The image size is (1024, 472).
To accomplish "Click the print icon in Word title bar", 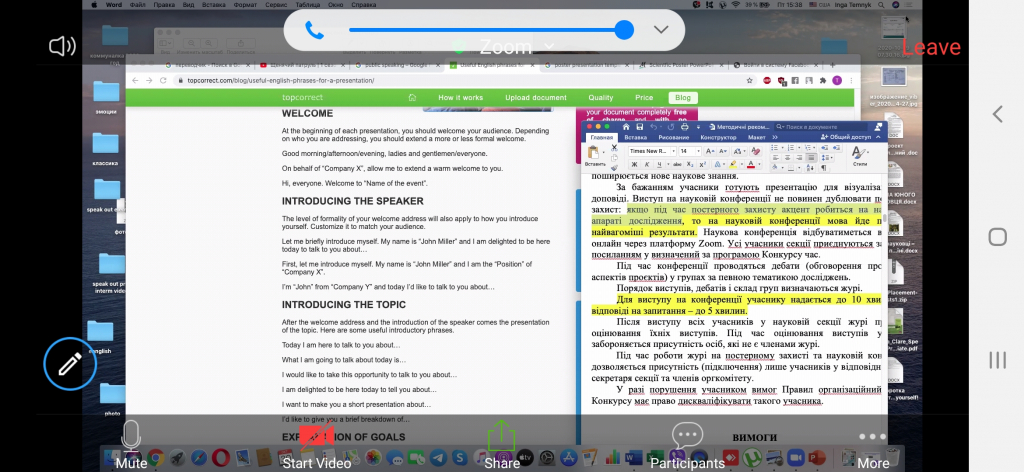I will click(684, 127).
